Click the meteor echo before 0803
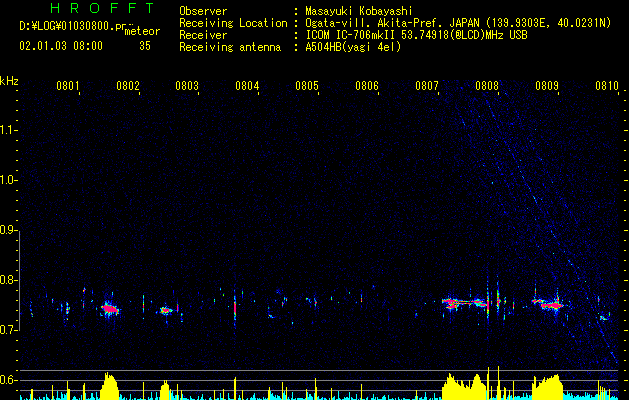 click(166, 310)
